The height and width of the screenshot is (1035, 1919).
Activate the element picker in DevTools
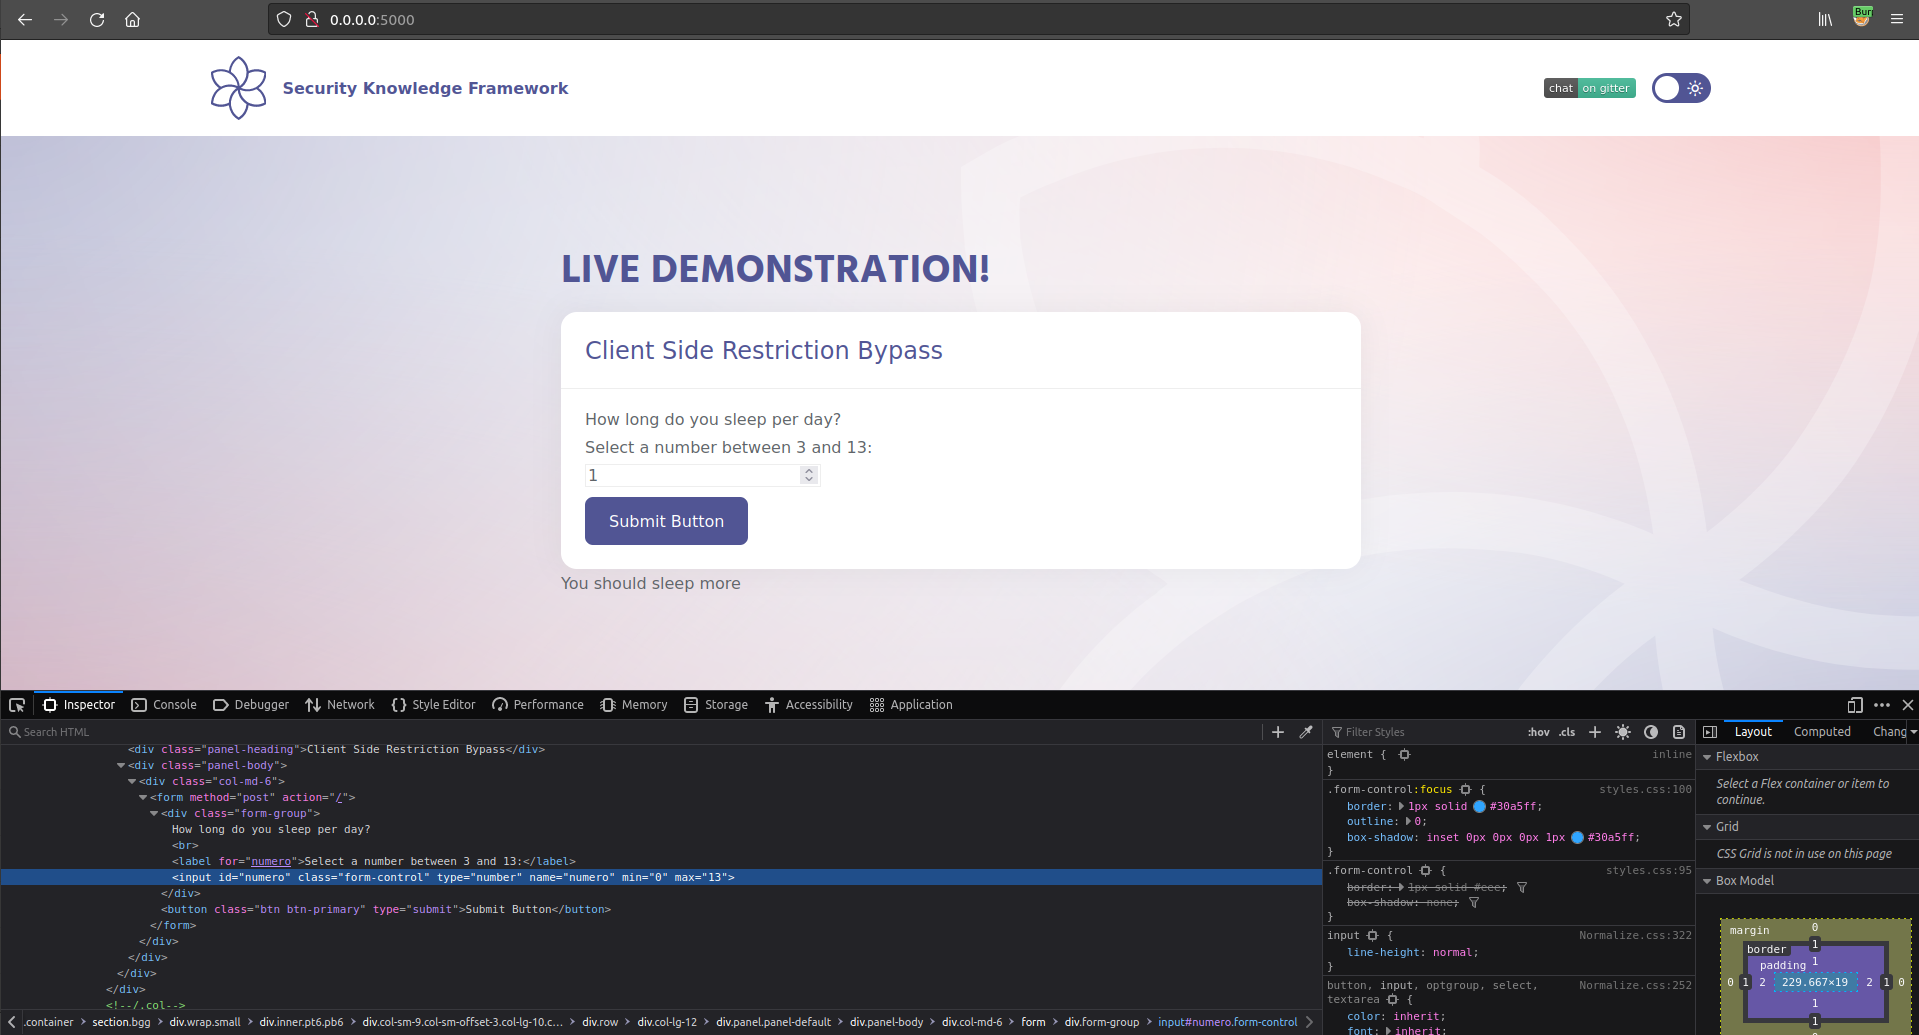pyautogui.click(x=17, y=705)
